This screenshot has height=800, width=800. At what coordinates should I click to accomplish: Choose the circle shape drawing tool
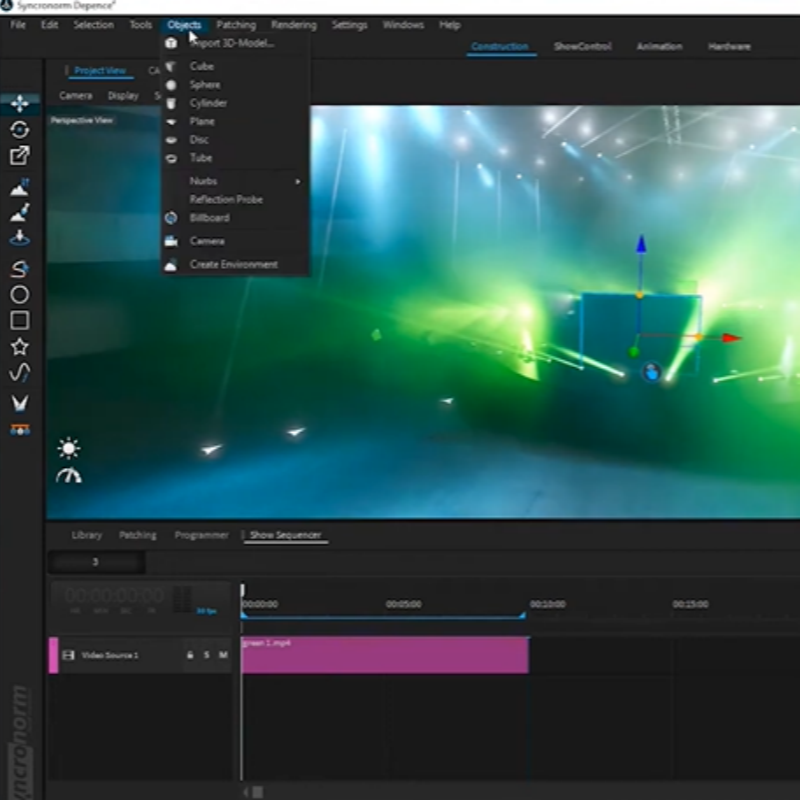[19, 294]
